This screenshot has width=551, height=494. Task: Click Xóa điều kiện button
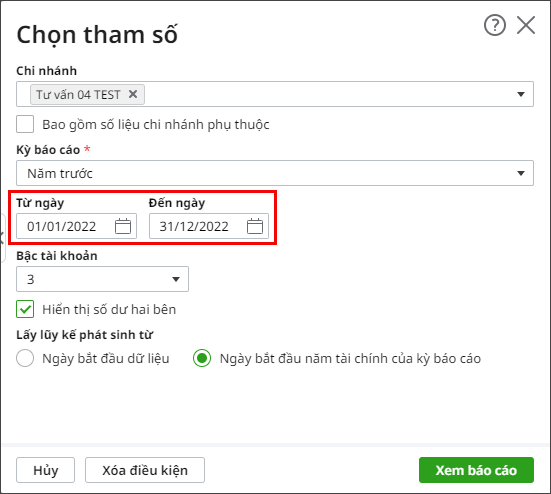point(145,470)
